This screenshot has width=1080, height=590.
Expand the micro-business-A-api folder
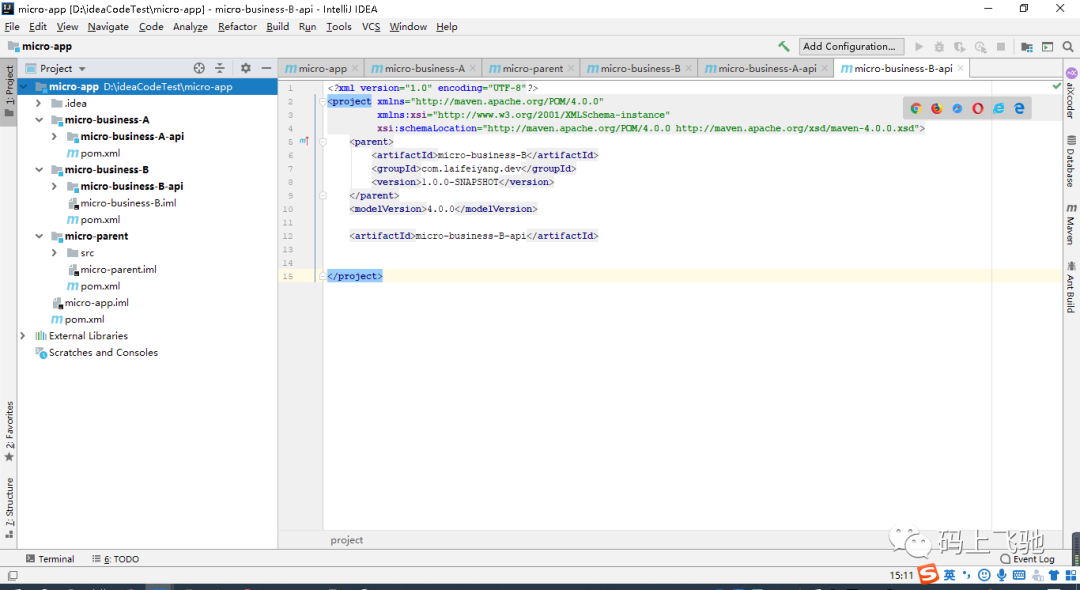pyautogui.click(x=54, y=136)
